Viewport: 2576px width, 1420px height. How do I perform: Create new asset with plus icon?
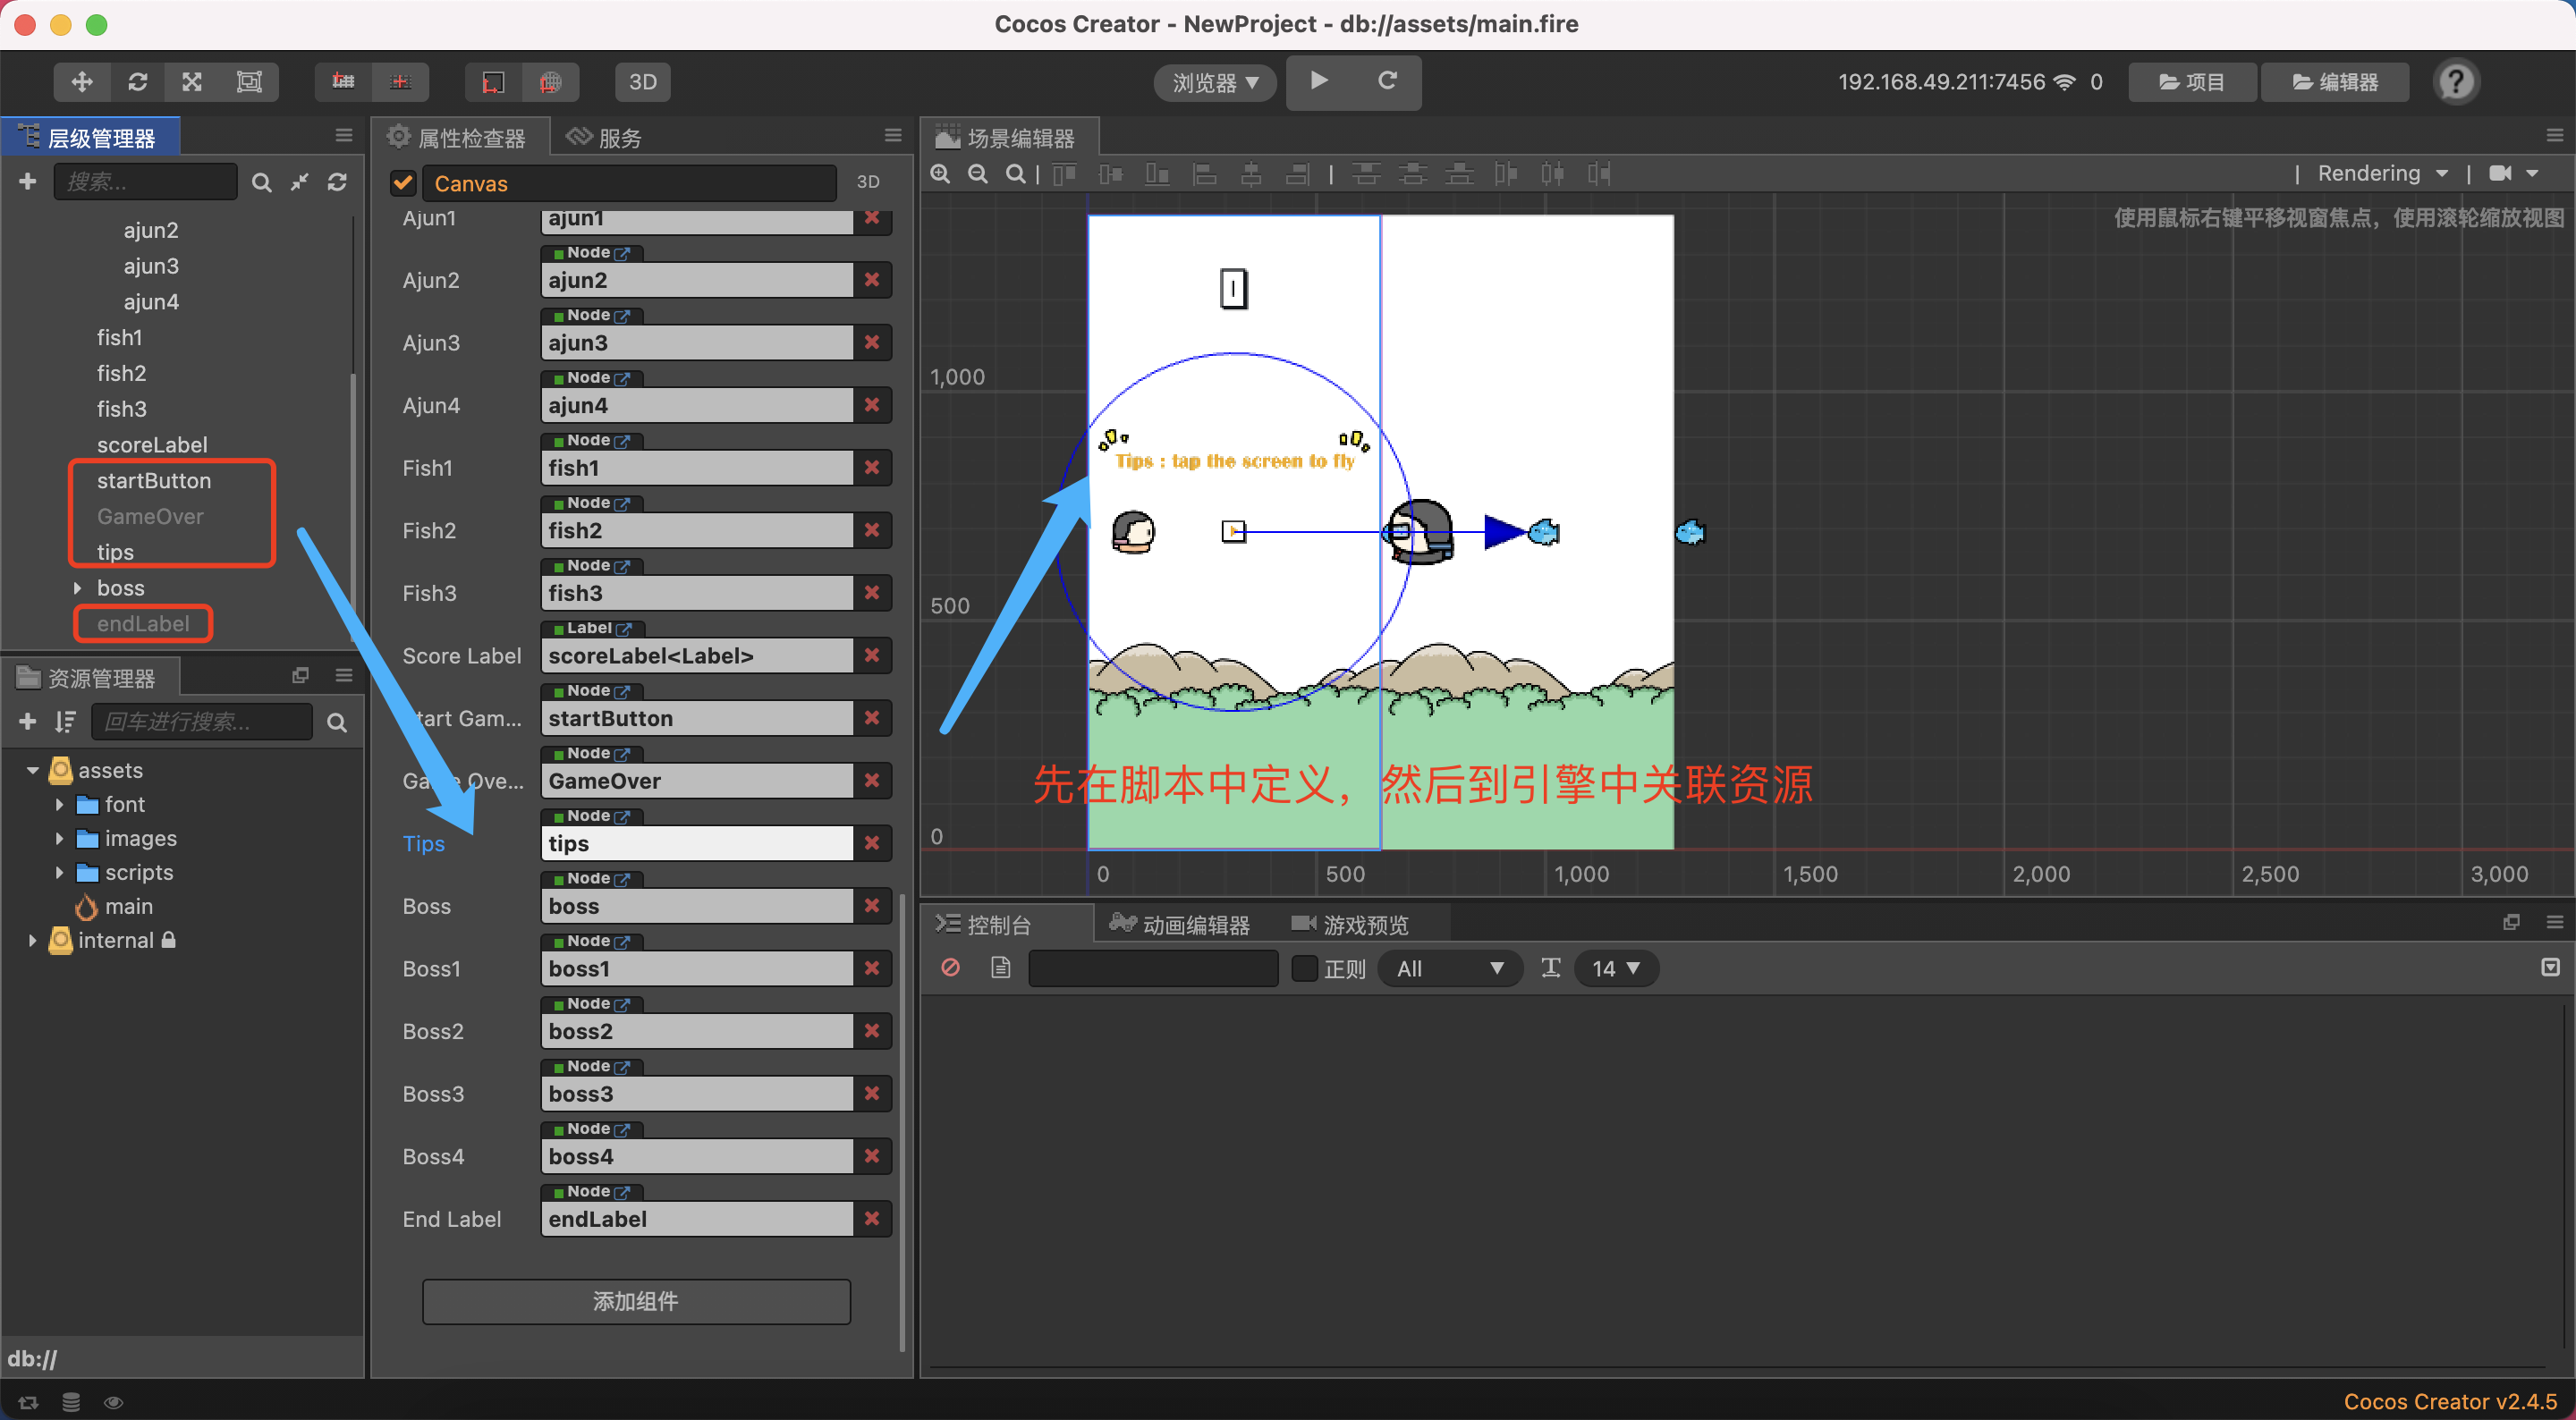(28, 721)
